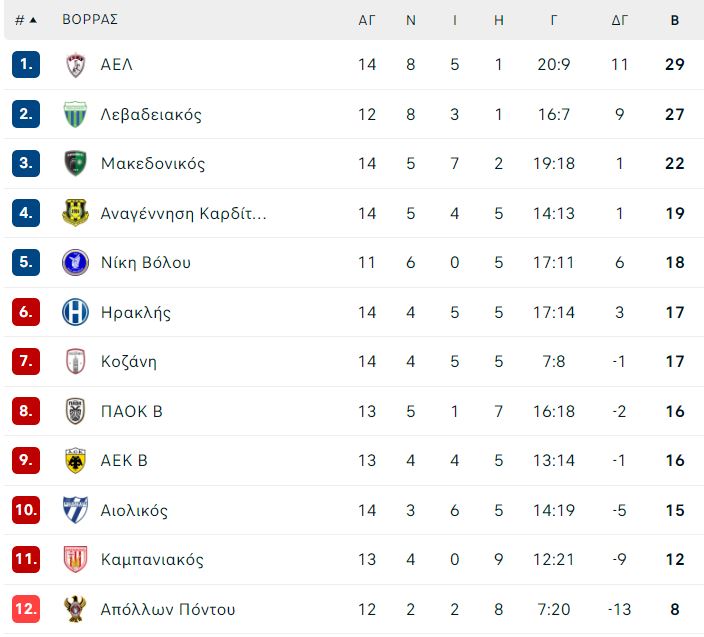Viewport: 704px width, 637px height.
Task: Select the Μακεδονικός shield logo
Action: tap(75, 163)
